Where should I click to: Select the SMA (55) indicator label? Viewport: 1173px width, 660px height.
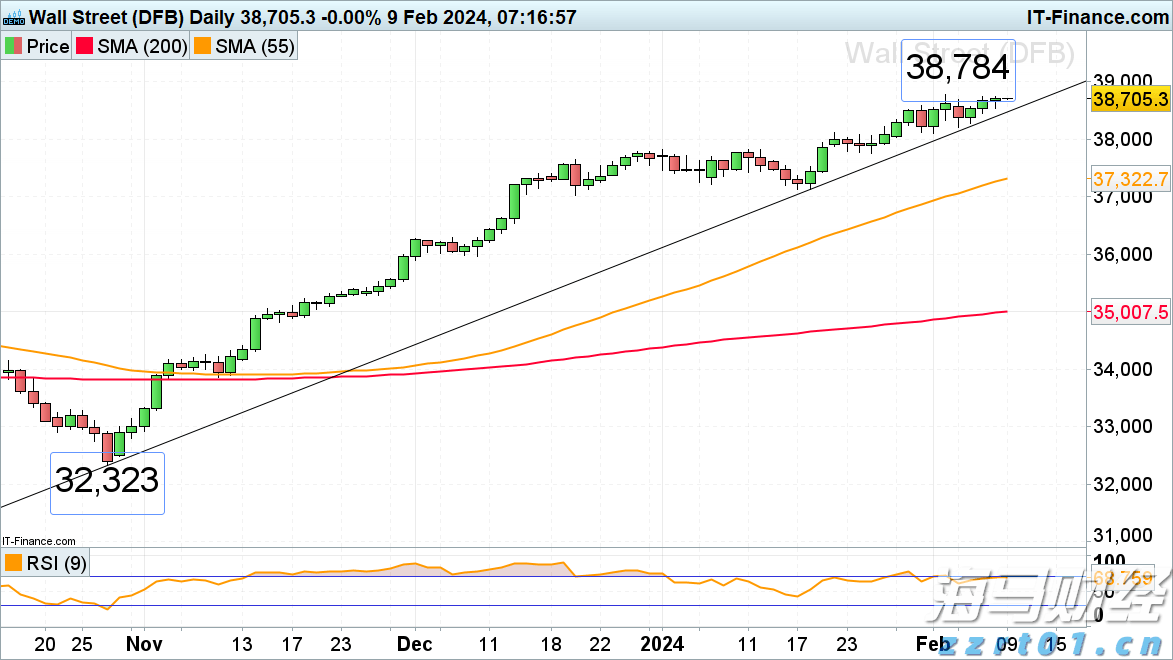pyautogui.click(x=254, y=47)
